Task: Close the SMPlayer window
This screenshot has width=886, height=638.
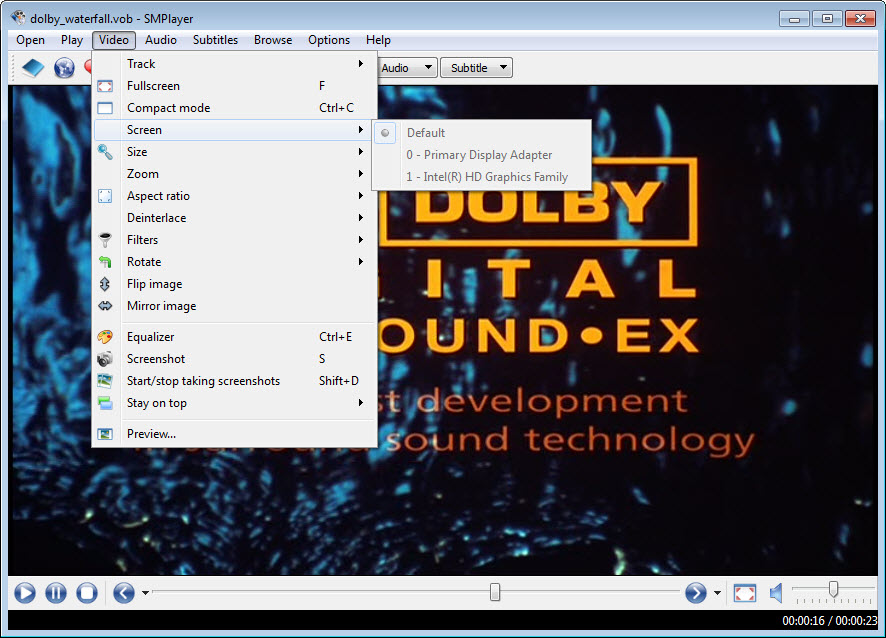Action: 860,19
